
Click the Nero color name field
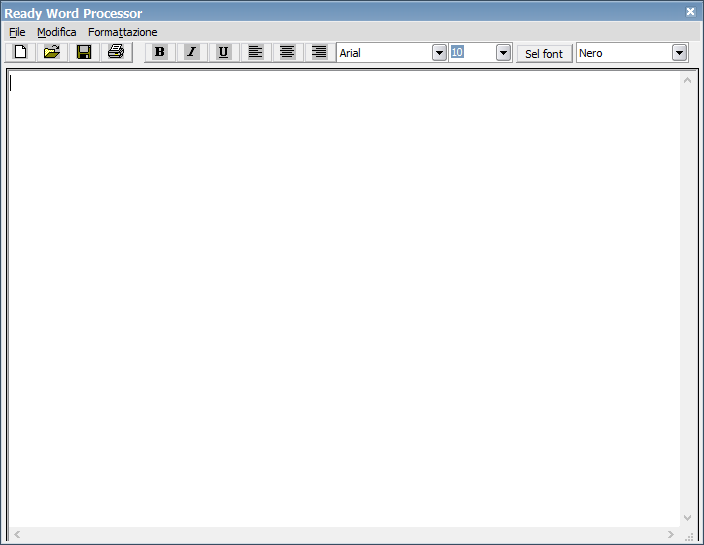(x=625, y=53)
